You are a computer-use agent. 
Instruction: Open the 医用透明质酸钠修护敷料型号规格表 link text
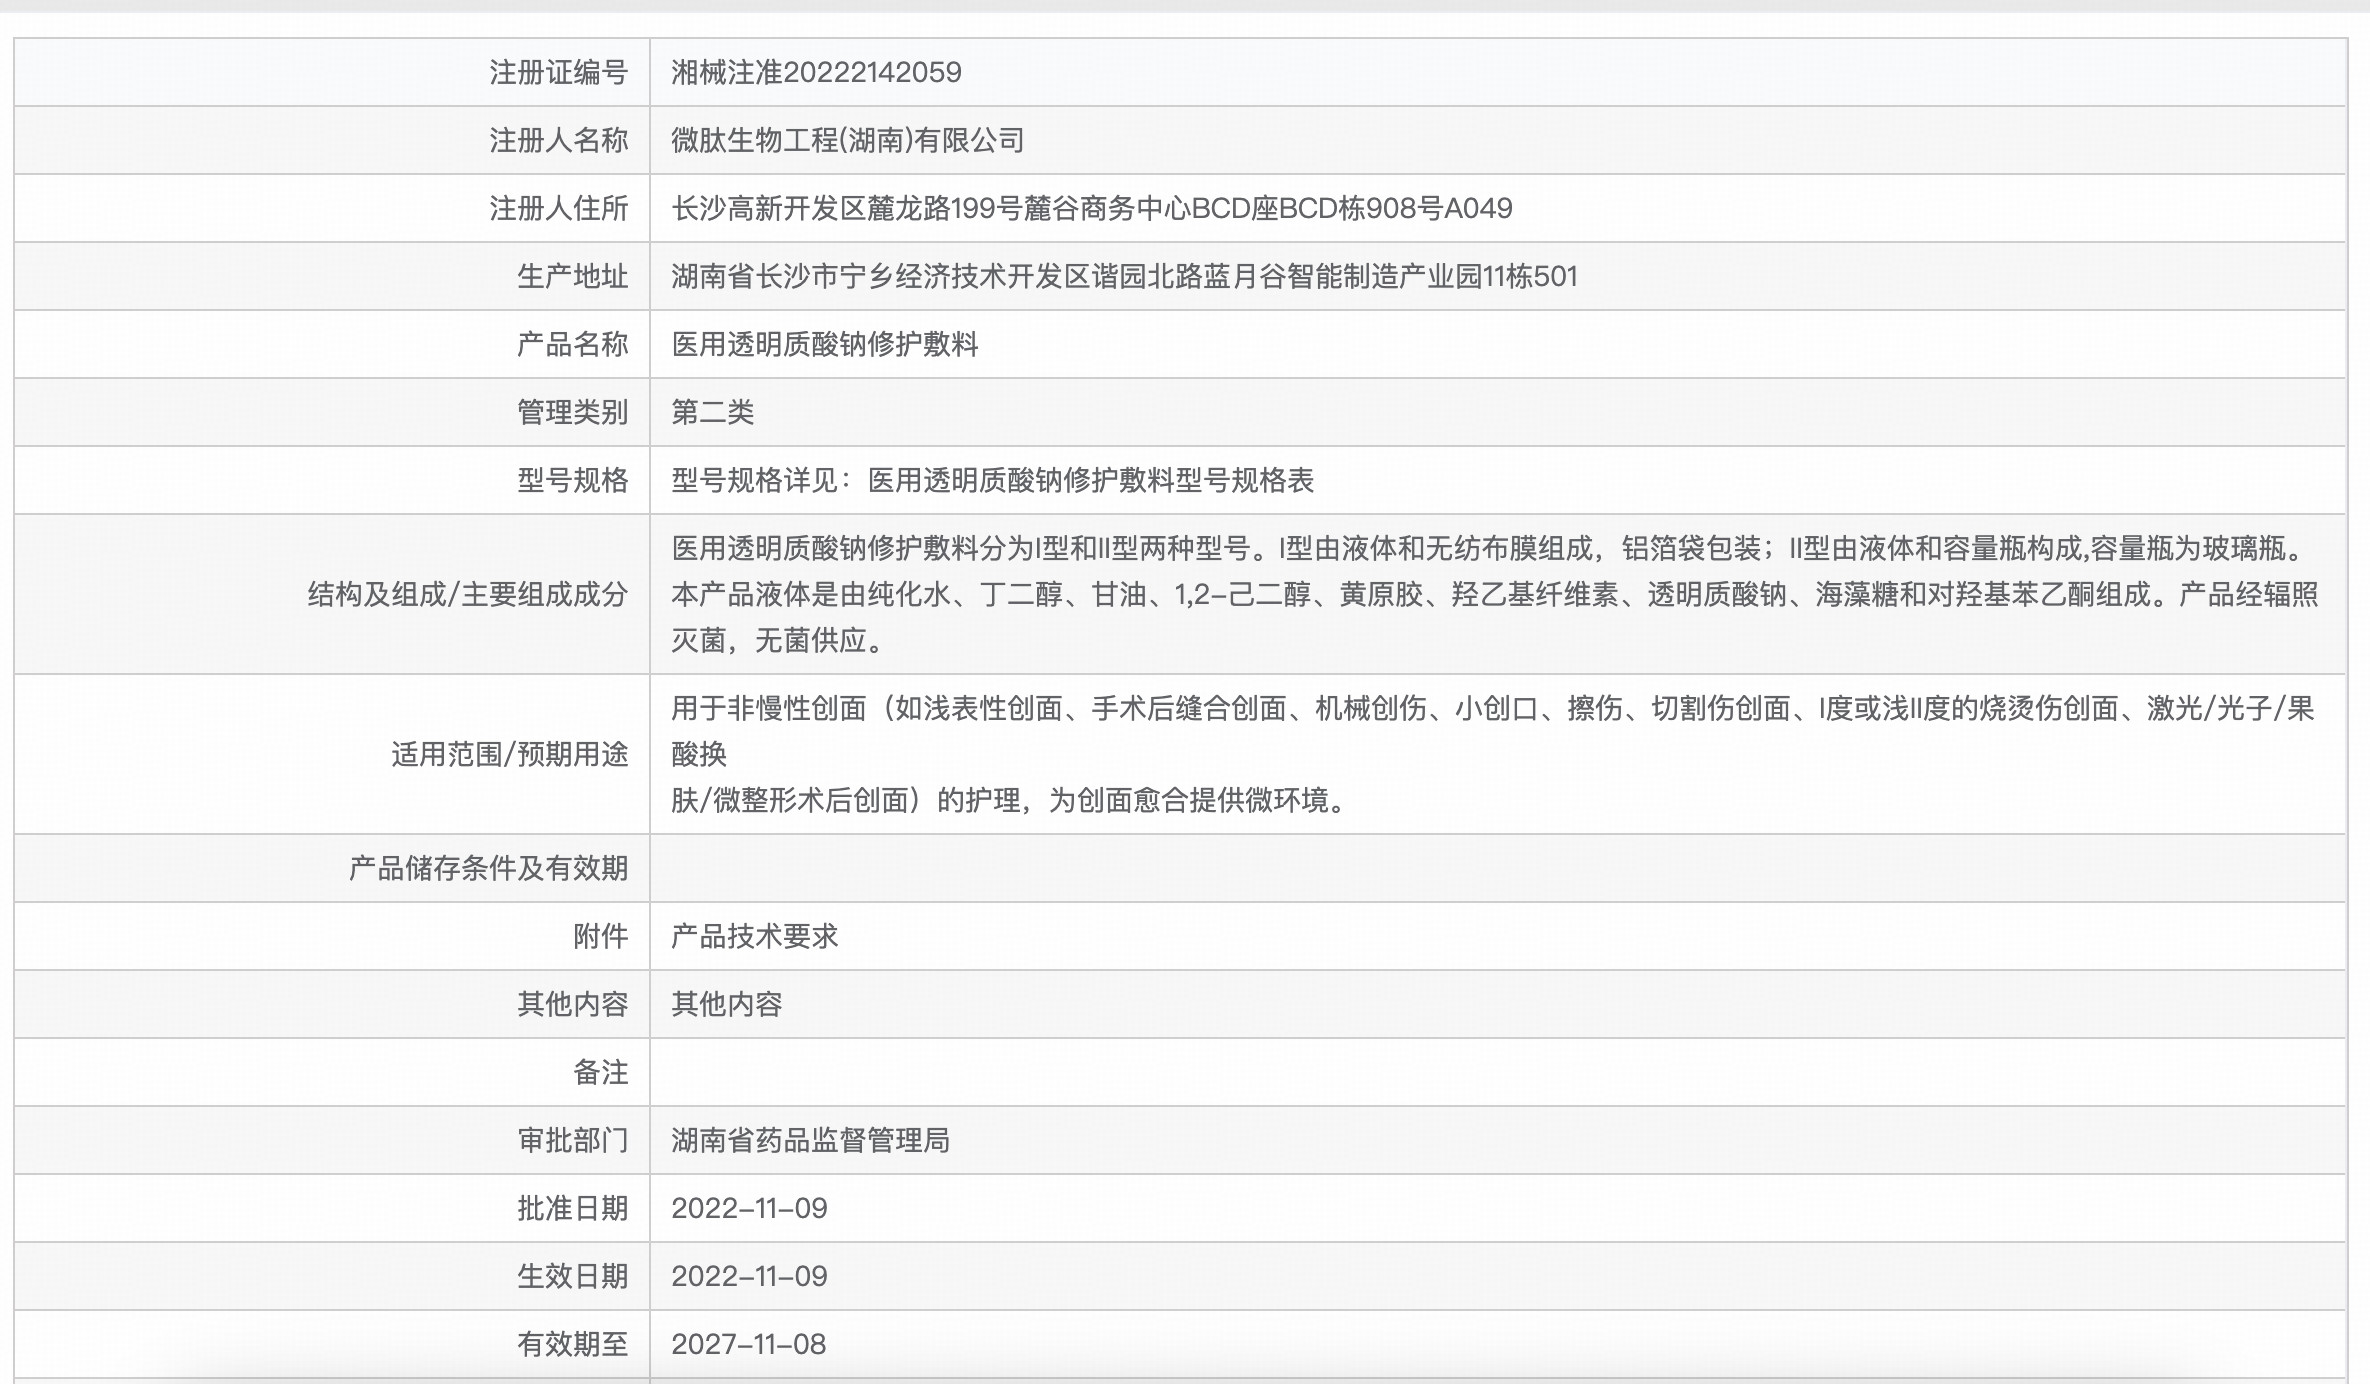(x=1090, y=481)
